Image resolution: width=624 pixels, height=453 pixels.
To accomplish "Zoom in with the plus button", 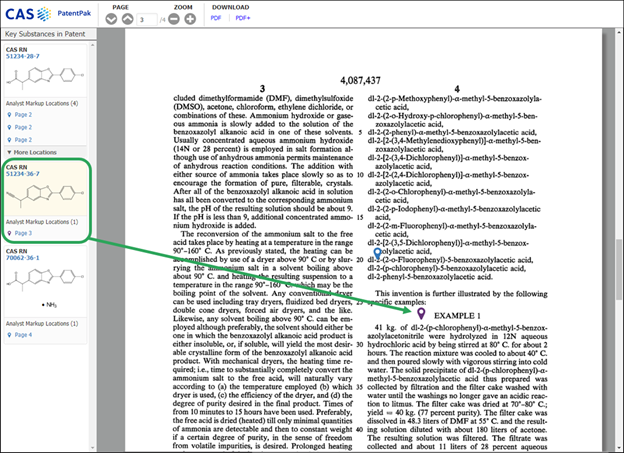I will 190,19.
